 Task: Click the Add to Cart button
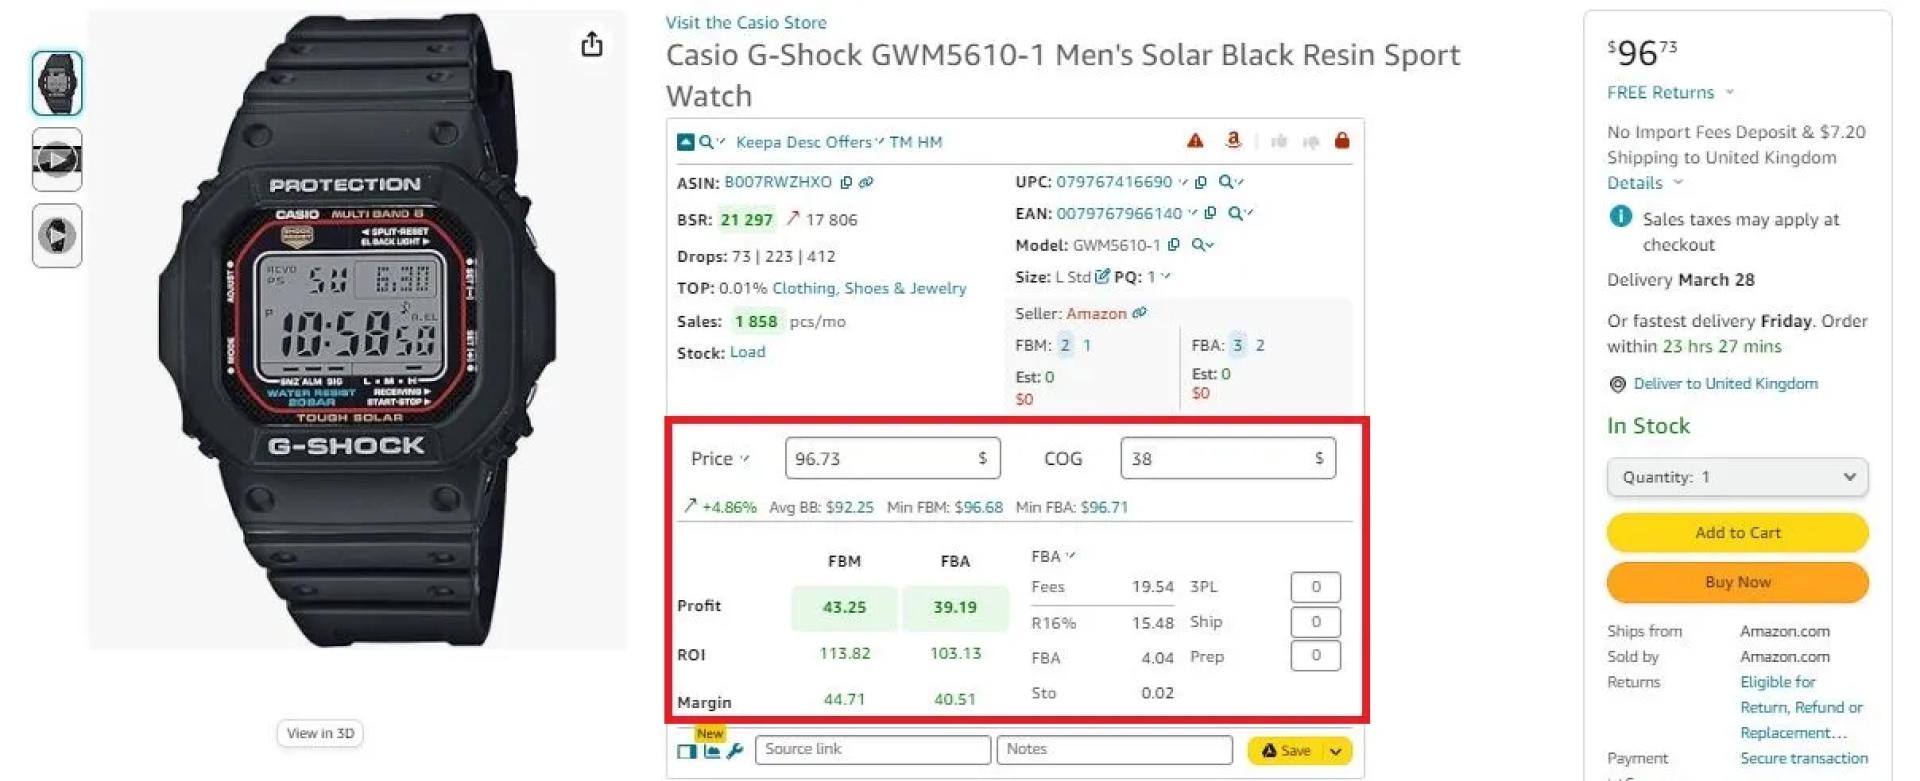(1737, 533)
